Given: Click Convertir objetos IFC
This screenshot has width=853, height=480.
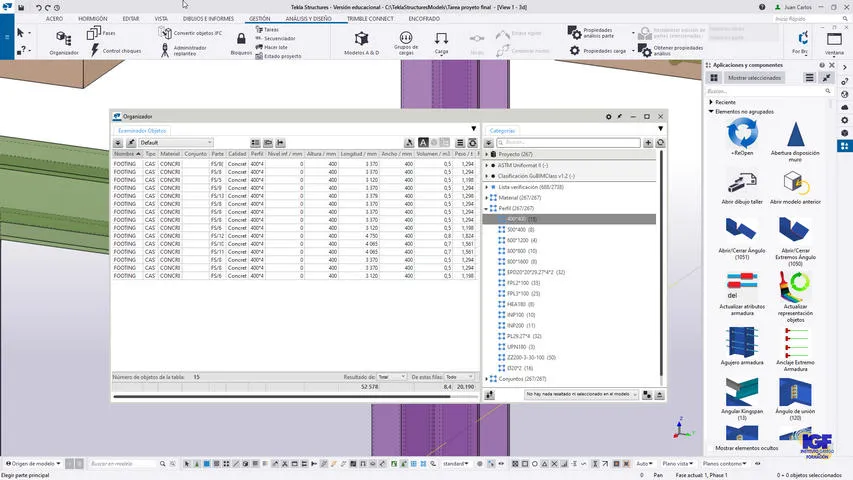Looking at the screenshot, I should (191, 33).
